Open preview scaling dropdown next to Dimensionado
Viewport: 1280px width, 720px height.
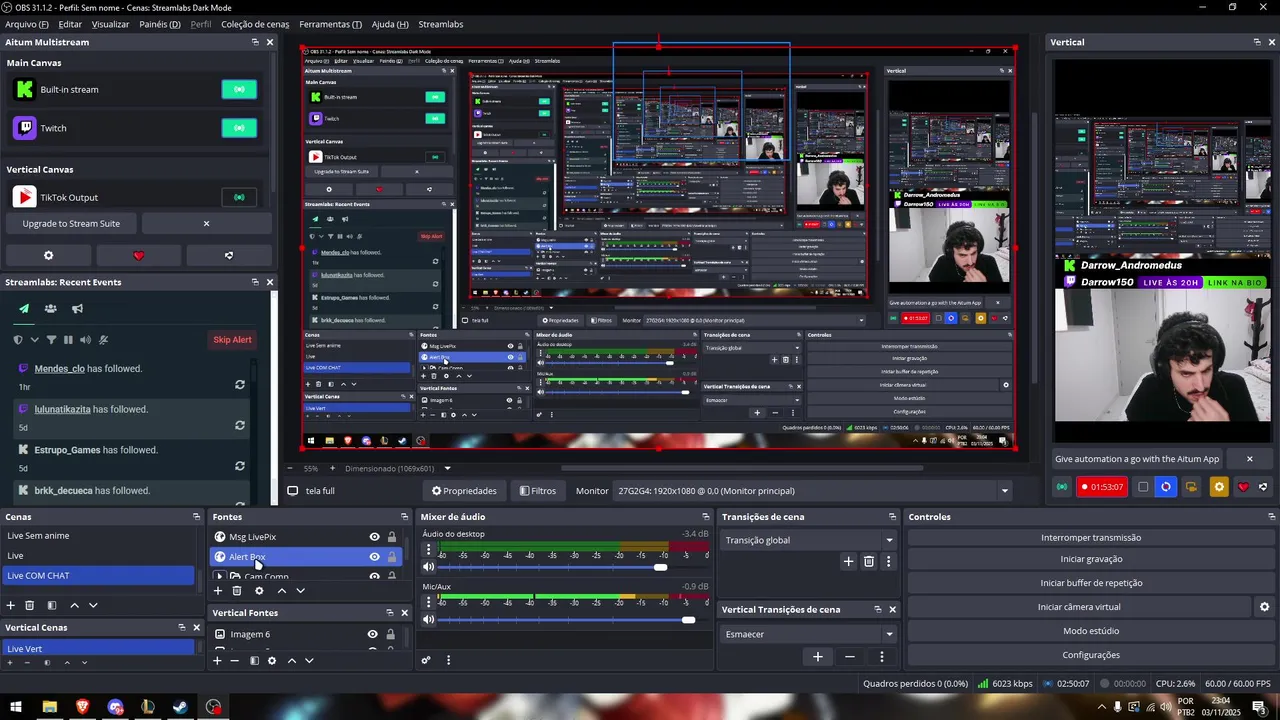(x=447, y=468)
